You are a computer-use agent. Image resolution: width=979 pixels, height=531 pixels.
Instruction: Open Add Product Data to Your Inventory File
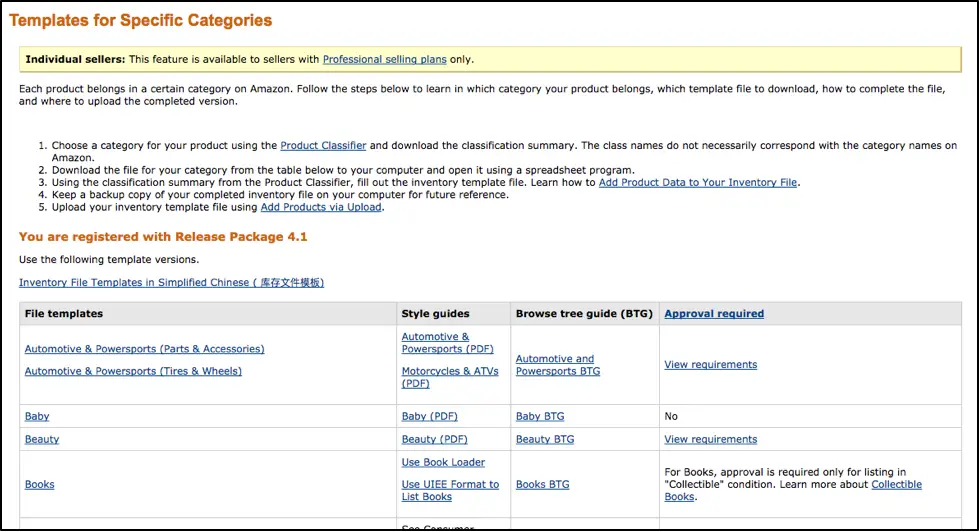[x=698, y=183]
